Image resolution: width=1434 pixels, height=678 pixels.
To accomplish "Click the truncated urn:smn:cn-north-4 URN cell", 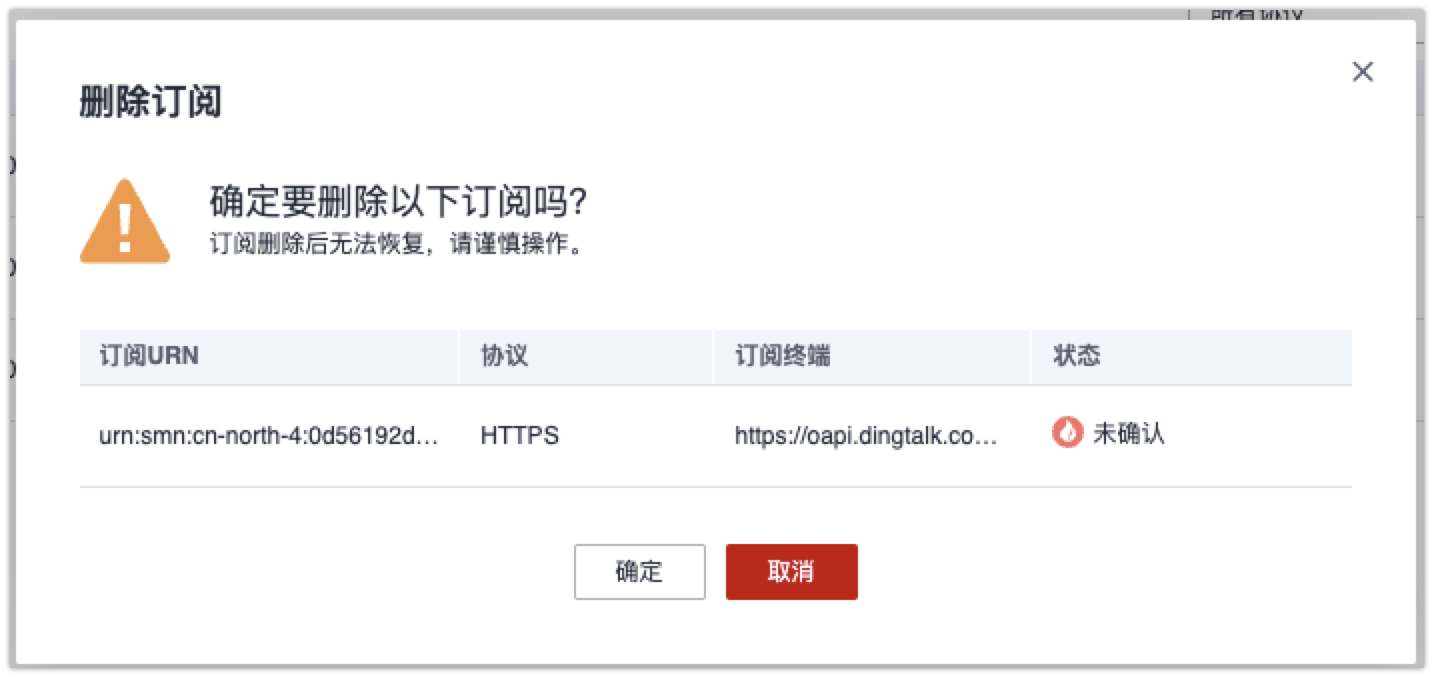I will 269,436.
